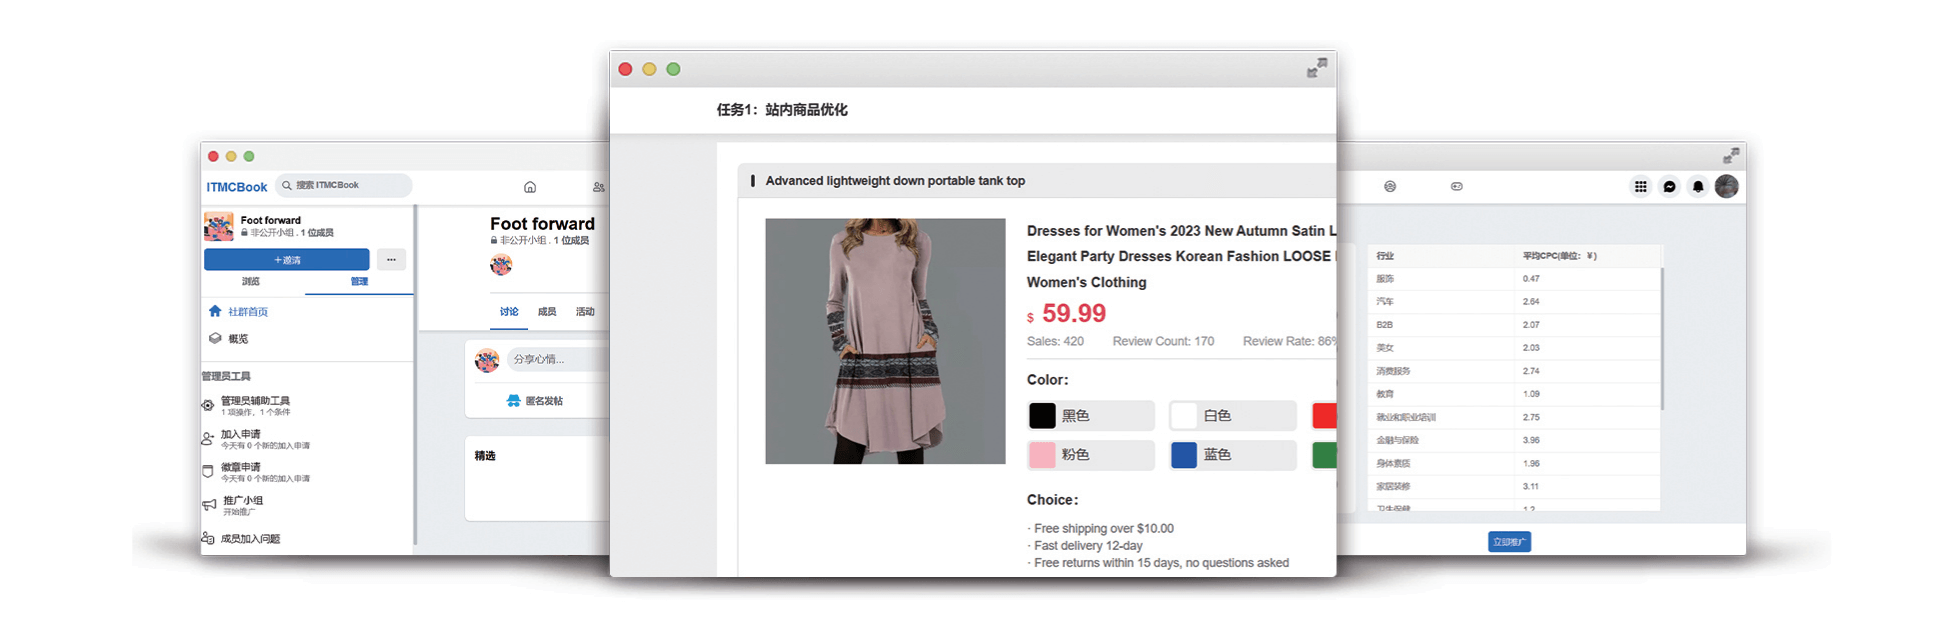Image resolution: width=1951 pixels, height=634 pixels.
Task: Click the 管理员辅助工具 gear icon
Action: [x=207, y=405]
